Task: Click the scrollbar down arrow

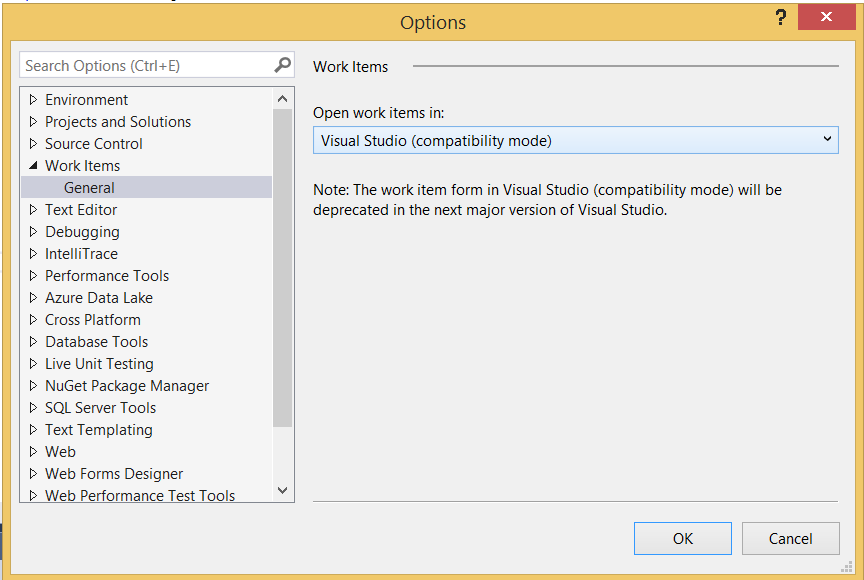Action: click(282, 491)
